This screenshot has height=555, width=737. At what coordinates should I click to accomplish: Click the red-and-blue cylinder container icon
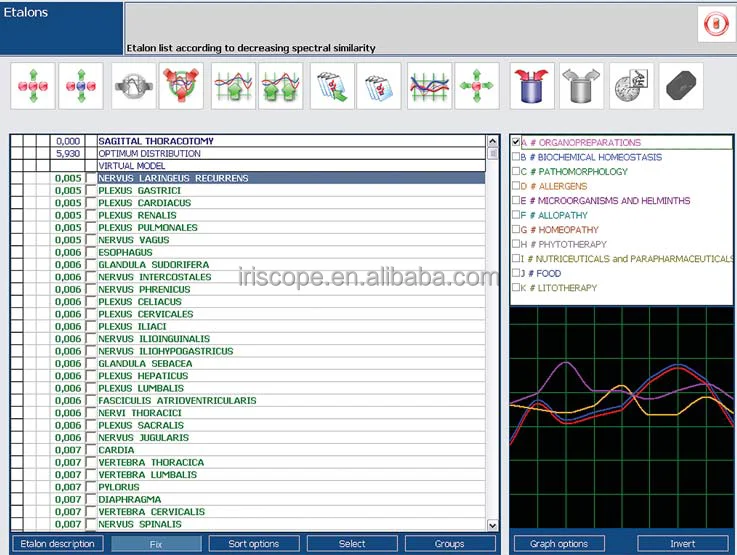[532, 87]
